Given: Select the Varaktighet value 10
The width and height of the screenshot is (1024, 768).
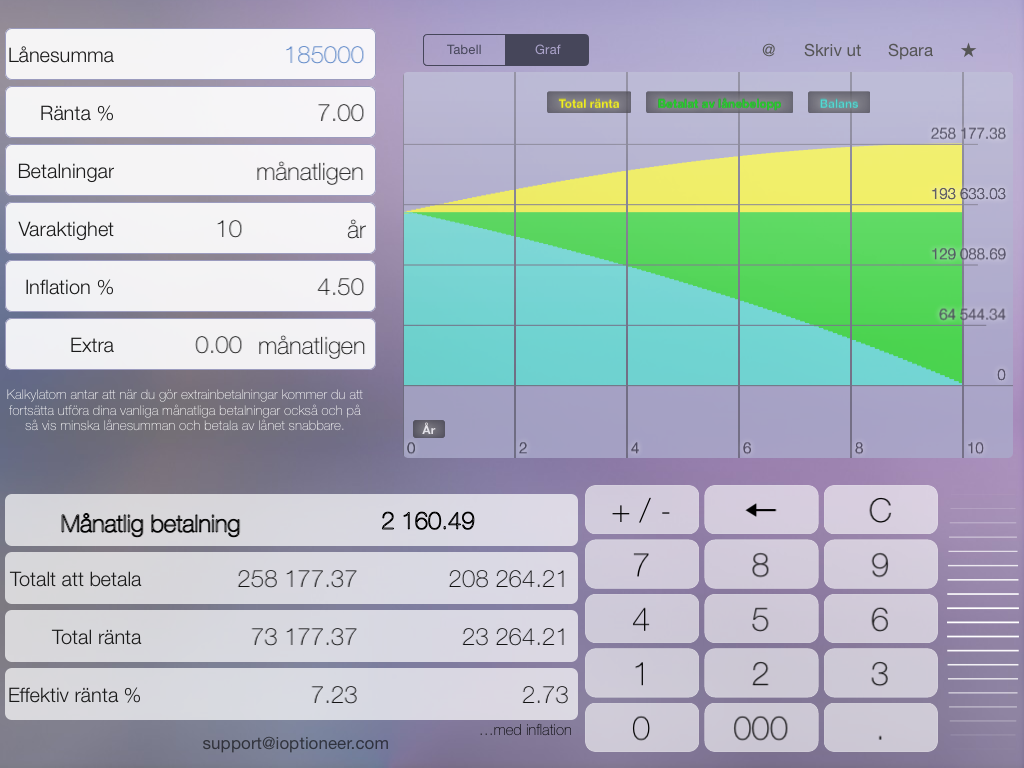Looking at the screenshot, I should [x=229, y=229].
